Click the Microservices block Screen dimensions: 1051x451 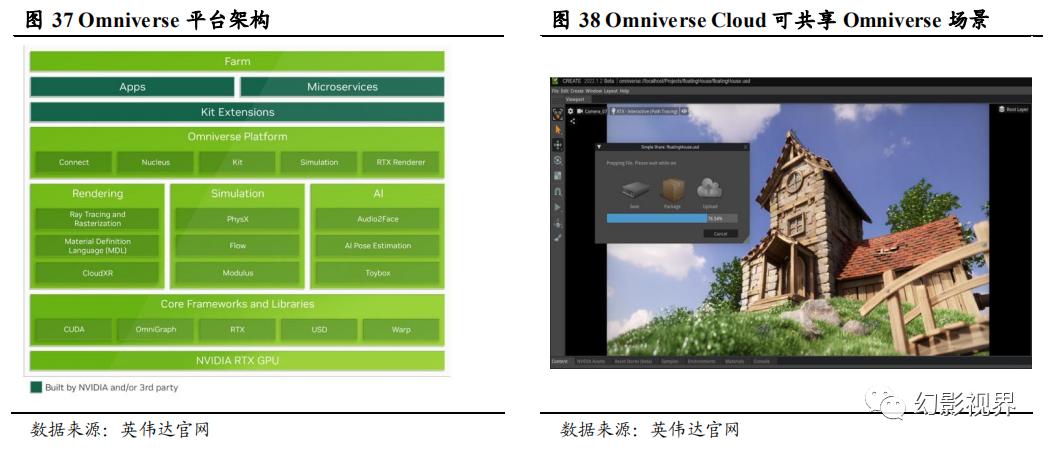coord(343,86)
